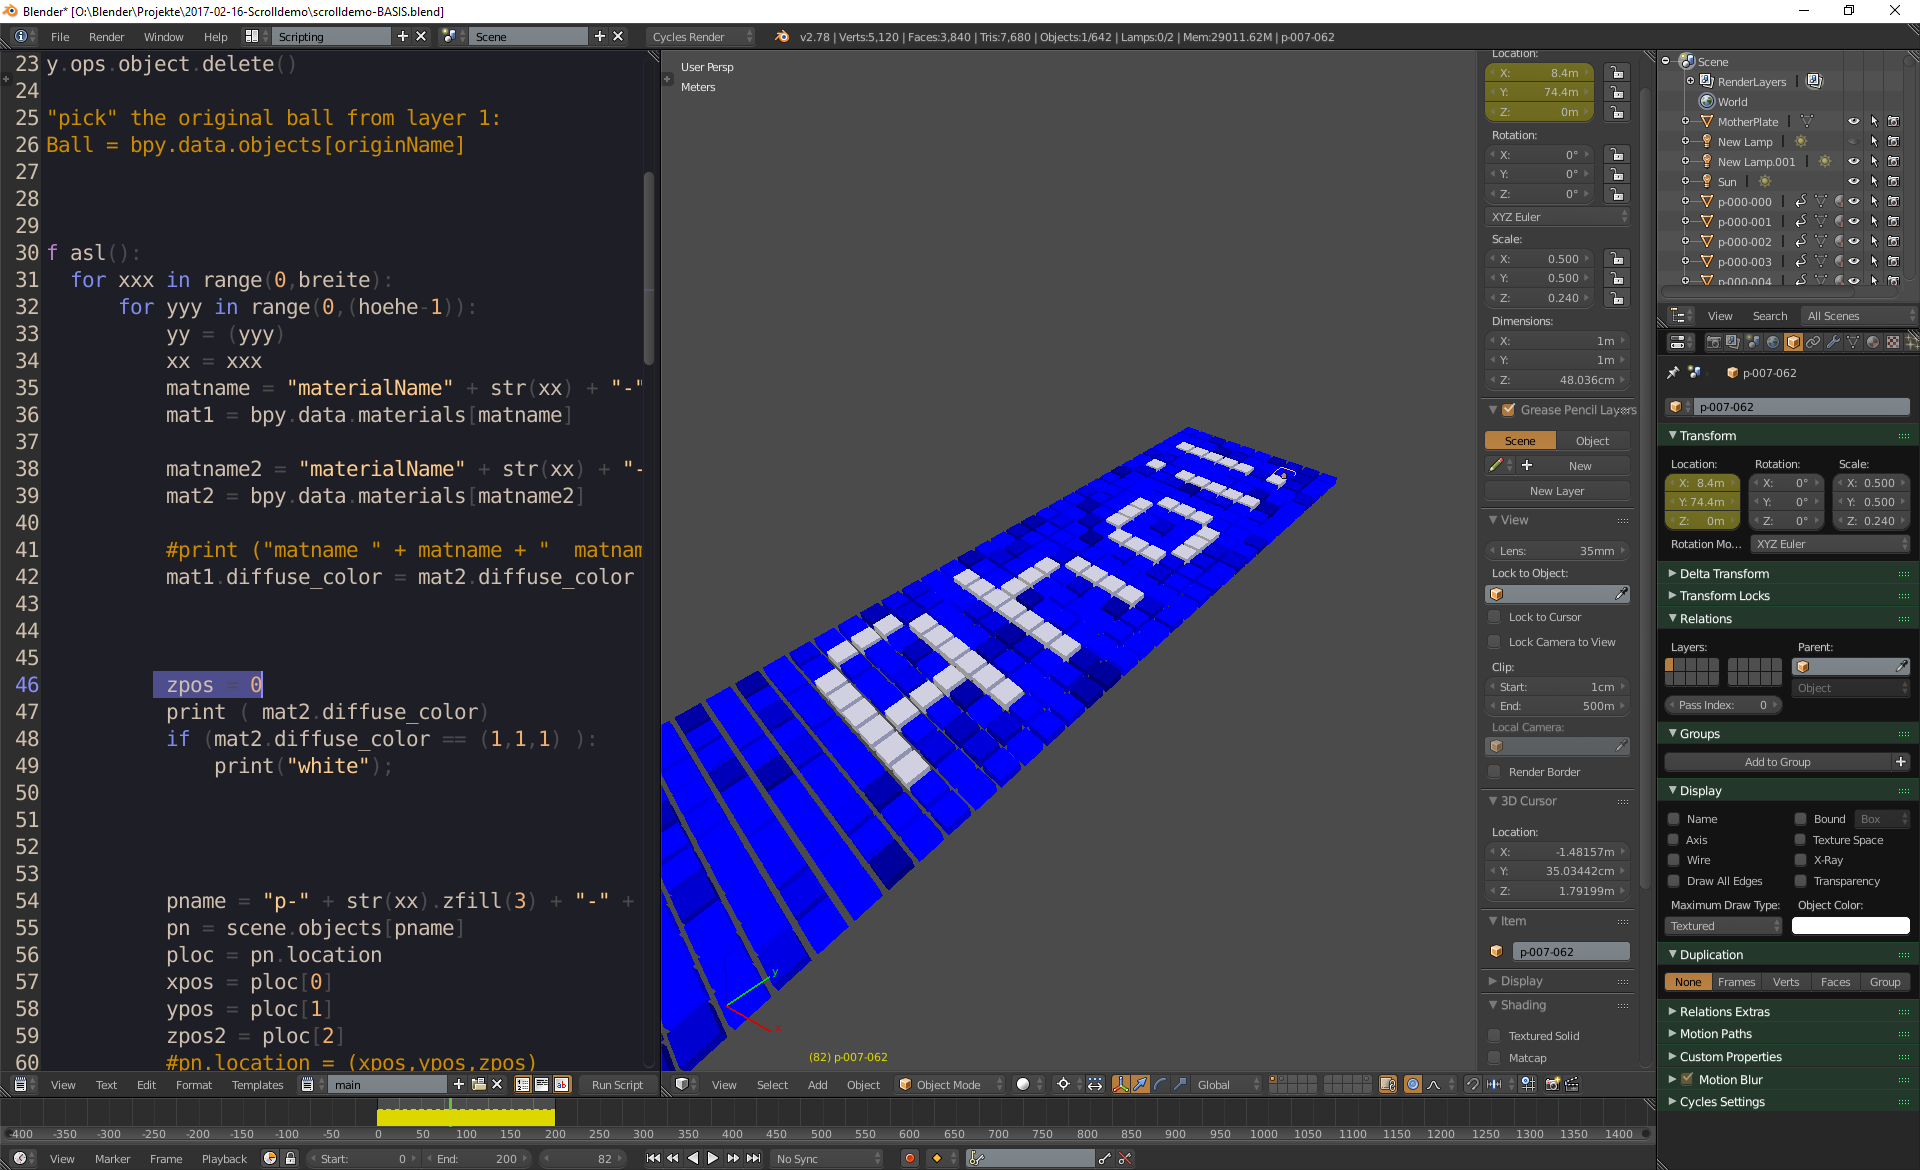
Task: Switch Grease Pencil source to Object tab
Action: pyautogui.click(x=1592, y=441)
